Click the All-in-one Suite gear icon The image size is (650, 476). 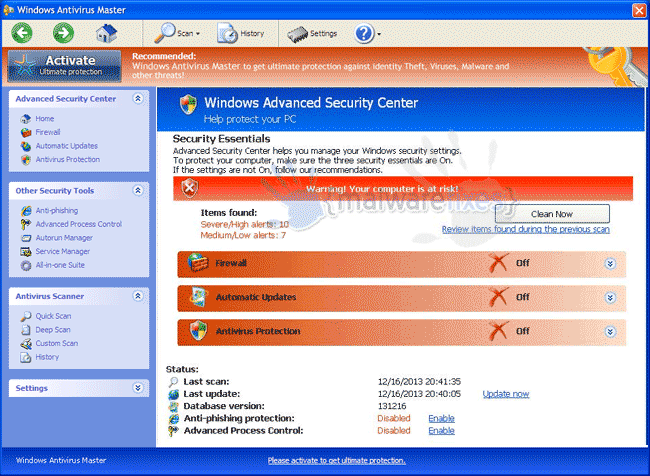(x=26, y=265)
